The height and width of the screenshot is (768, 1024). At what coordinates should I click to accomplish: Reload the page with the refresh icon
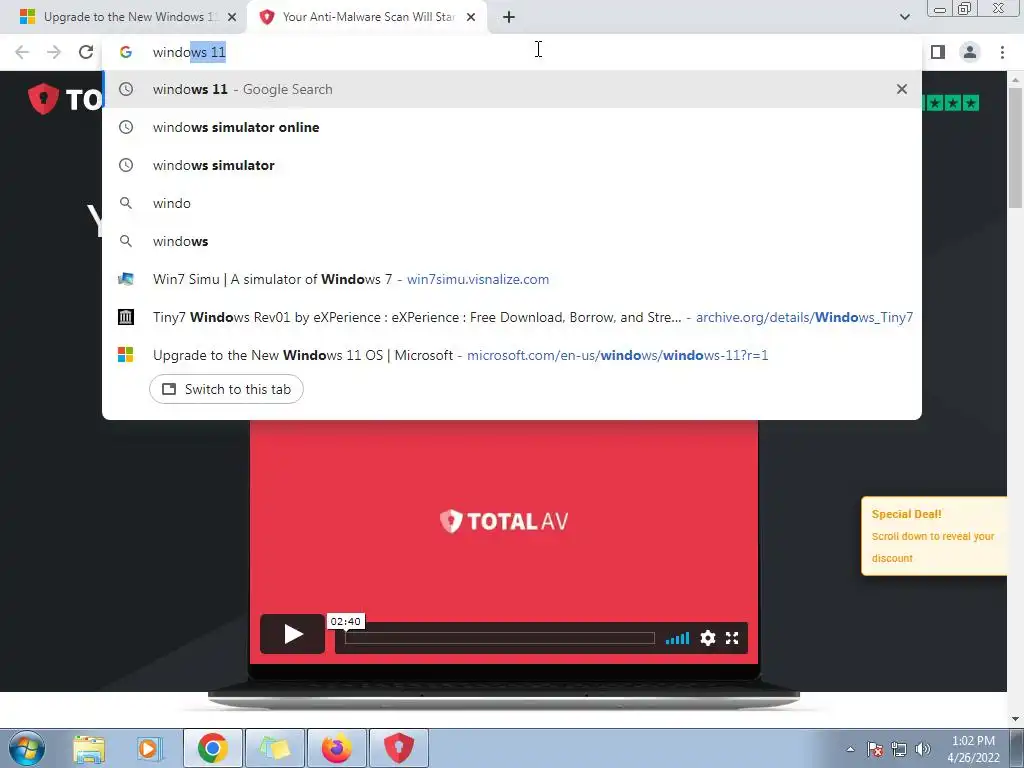(86, 52)
